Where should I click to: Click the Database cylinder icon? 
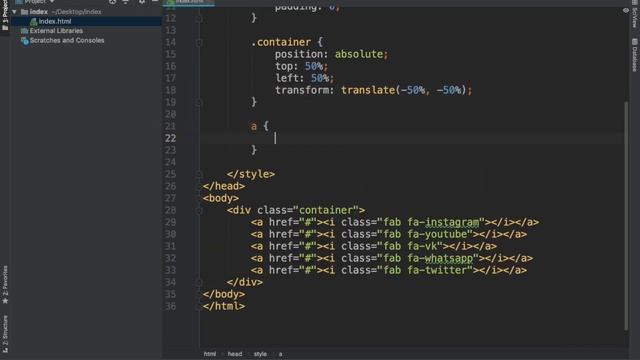(x=635, y=42)
